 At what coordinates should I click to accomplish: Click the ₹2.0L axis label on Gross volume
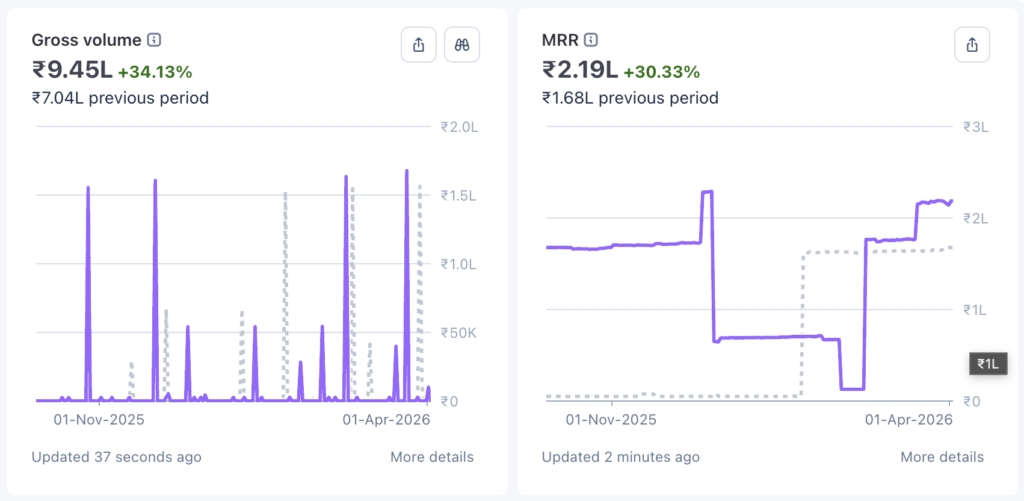460,127
